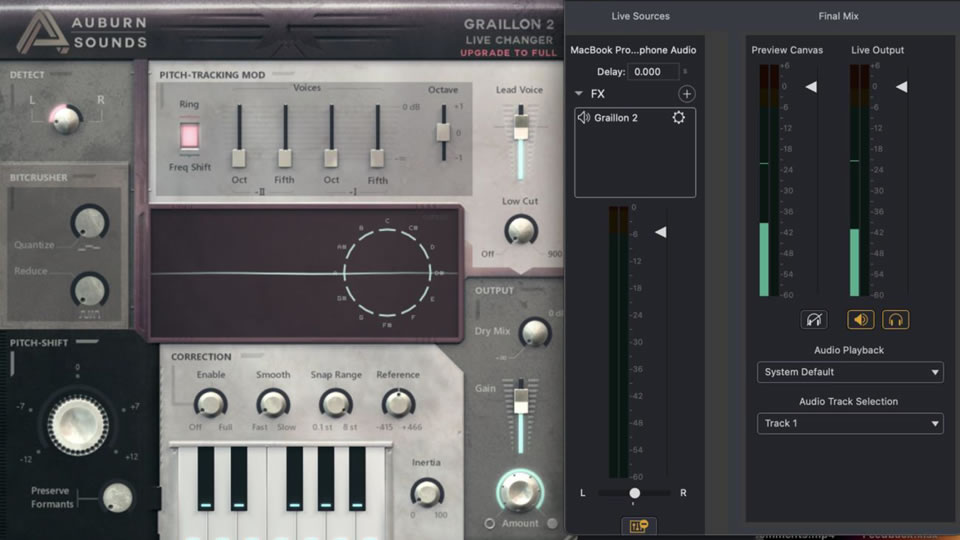Click the Smooth knob
Viewport: 960px width, 540px height.
(x=272, y=403)
